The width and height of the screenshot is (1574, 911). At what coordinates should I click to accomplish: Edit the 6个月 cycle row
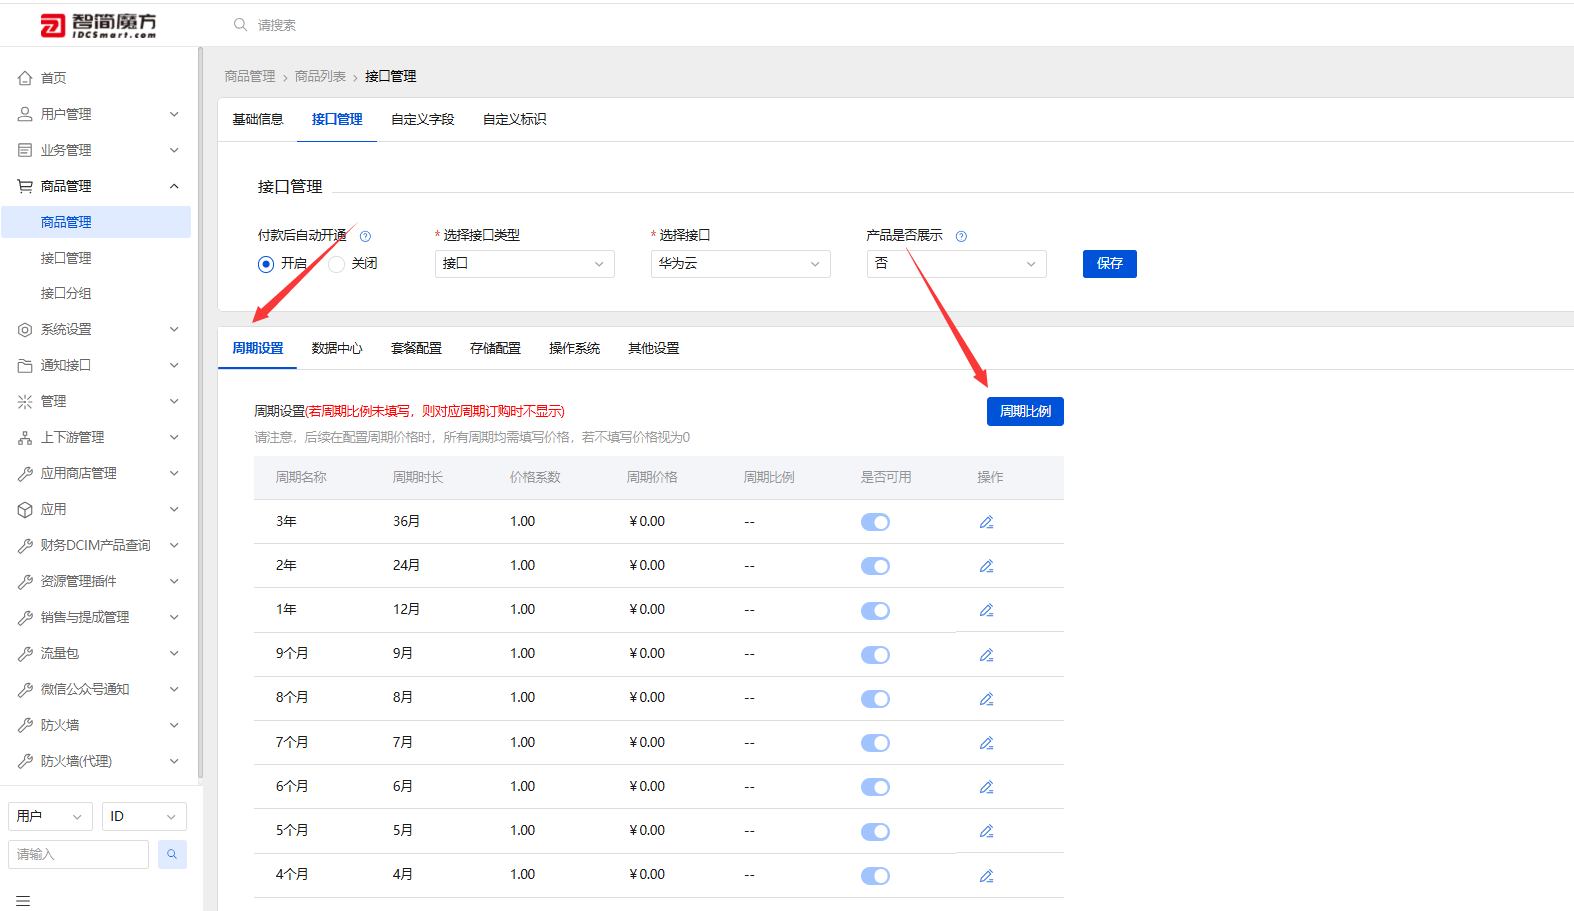pos(986,787)
